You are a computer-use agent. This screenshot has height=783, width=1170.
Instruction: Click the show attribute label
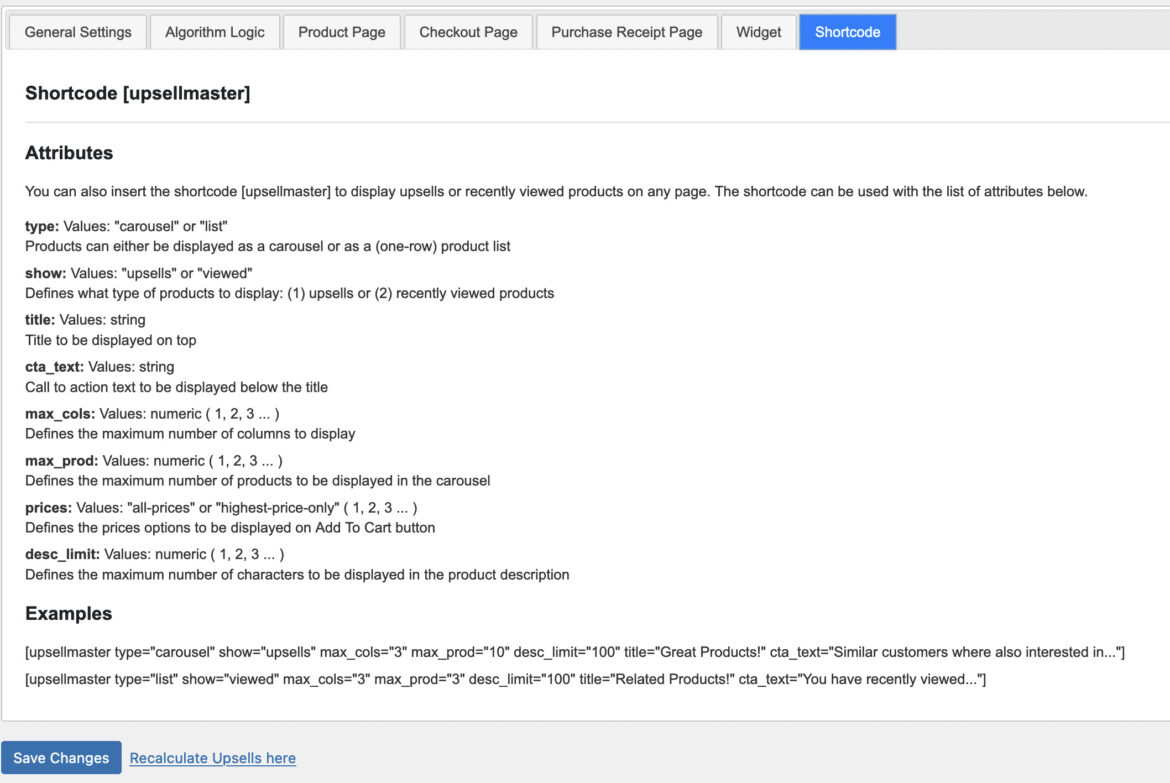pos(43,272)
